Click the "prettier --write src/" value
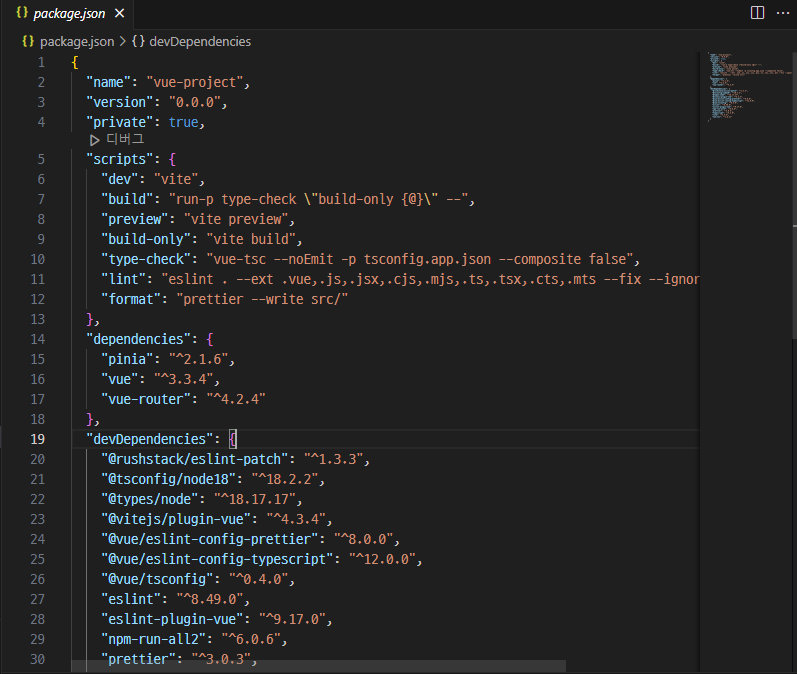Viewport: 797px width, 674px height. click(262, 299)
